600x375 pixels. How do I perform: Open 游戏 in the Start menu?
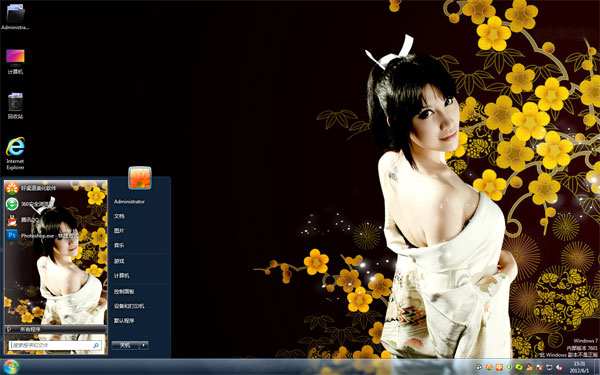click(119, 261)
